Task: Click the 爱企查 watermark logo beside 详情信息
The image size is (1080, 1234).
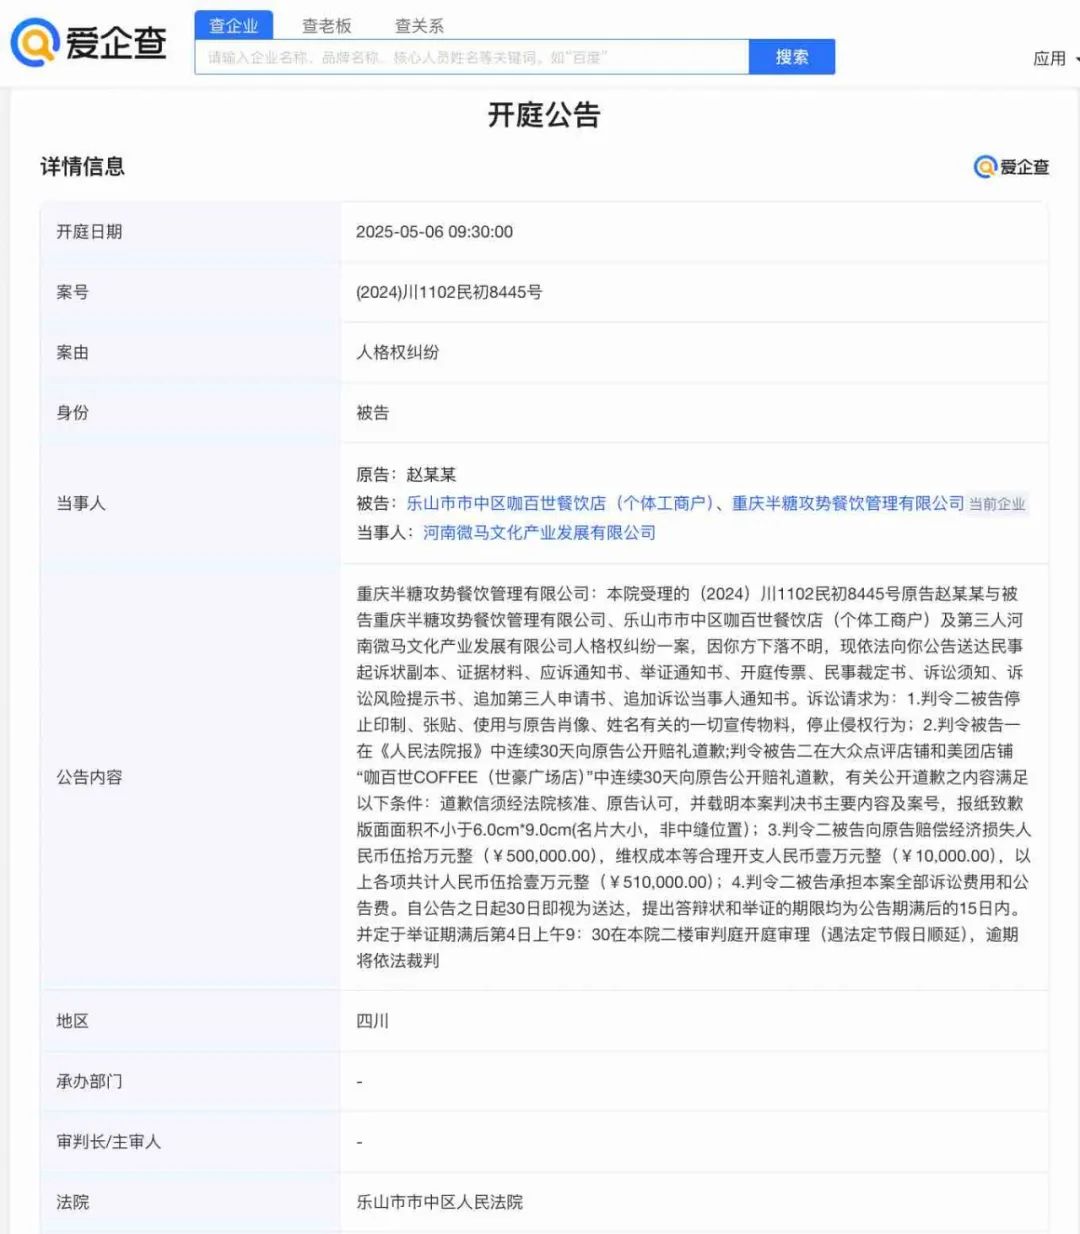Action: [1010, 167]
